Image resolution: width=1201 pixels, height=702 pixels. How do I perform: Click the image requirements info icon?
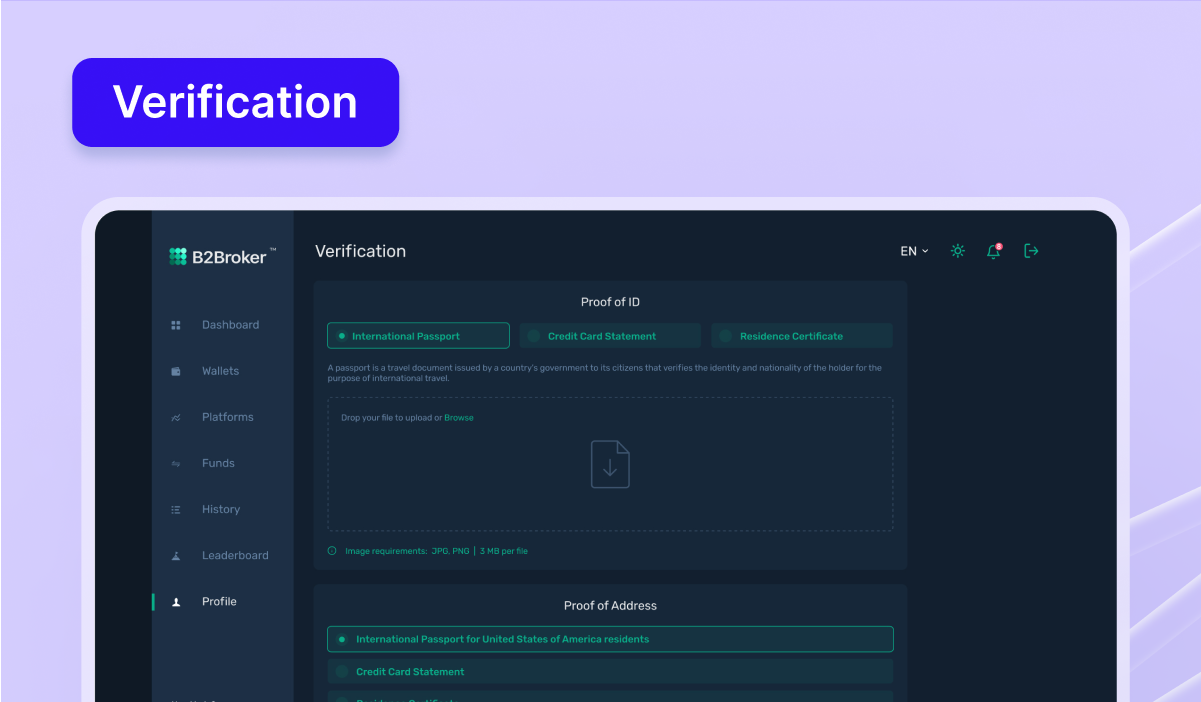(x=332, y=550)
